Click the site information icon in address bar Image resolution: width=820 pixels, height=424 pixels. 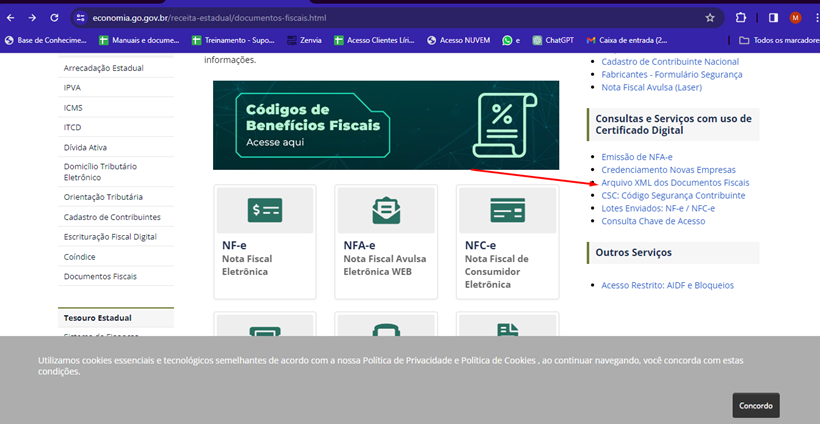coord(81,18)
